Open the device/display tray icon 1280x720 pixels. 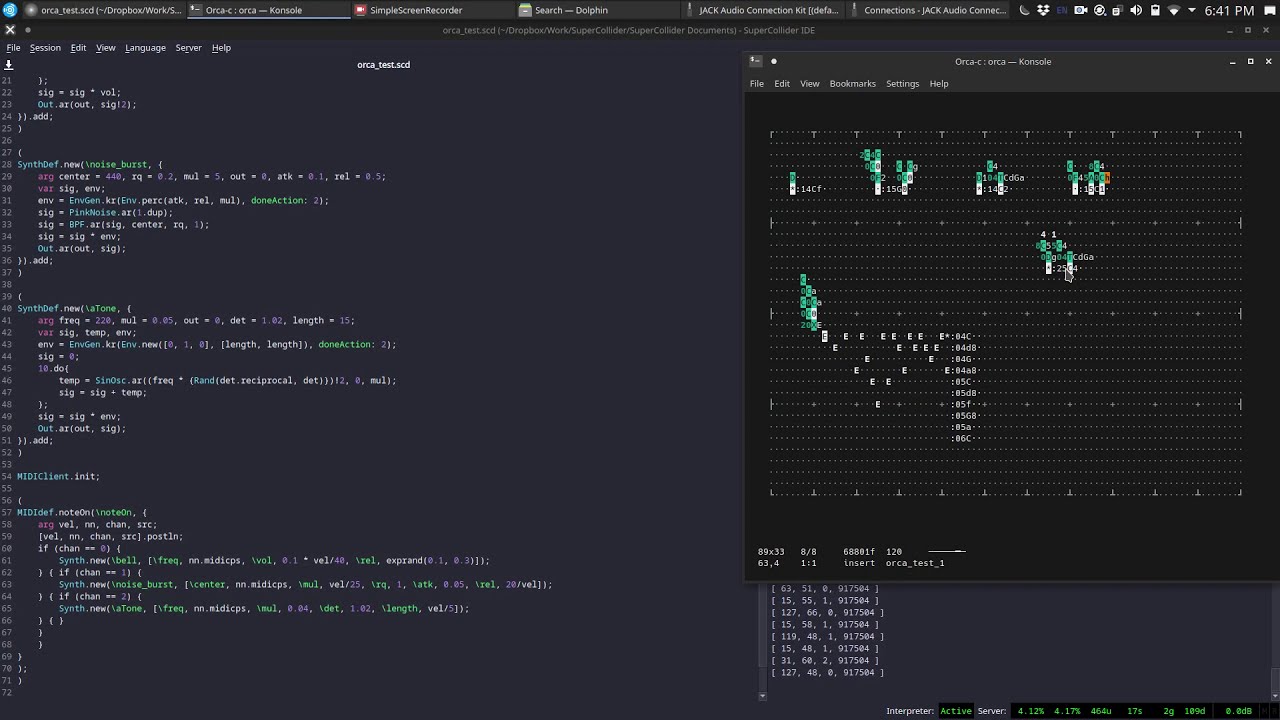coord(1118,10)
